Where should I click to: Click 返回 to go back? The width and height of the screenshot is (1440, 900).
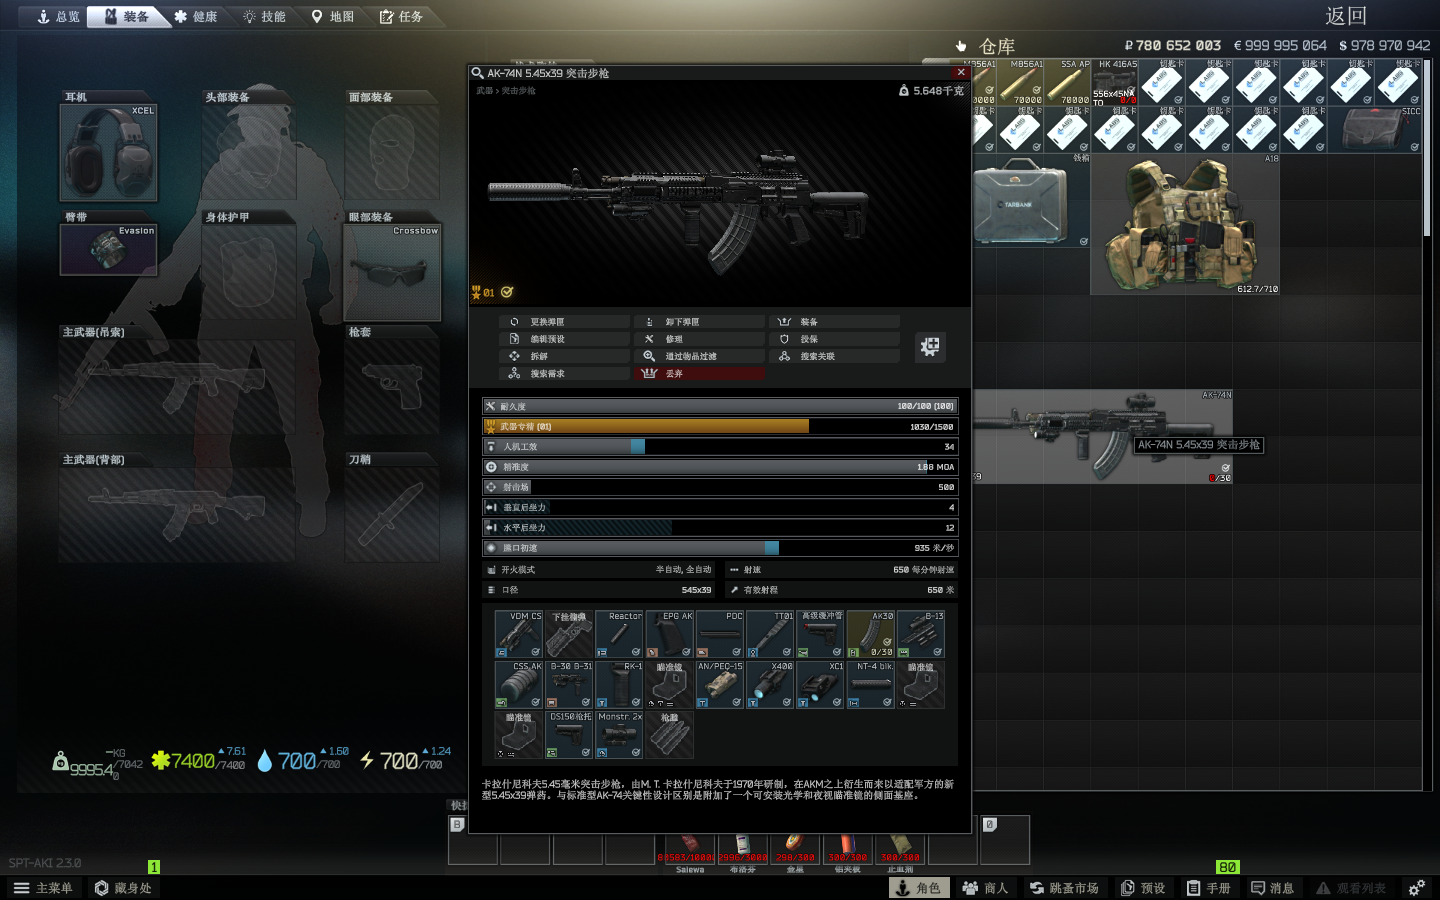click(1345, 16)
